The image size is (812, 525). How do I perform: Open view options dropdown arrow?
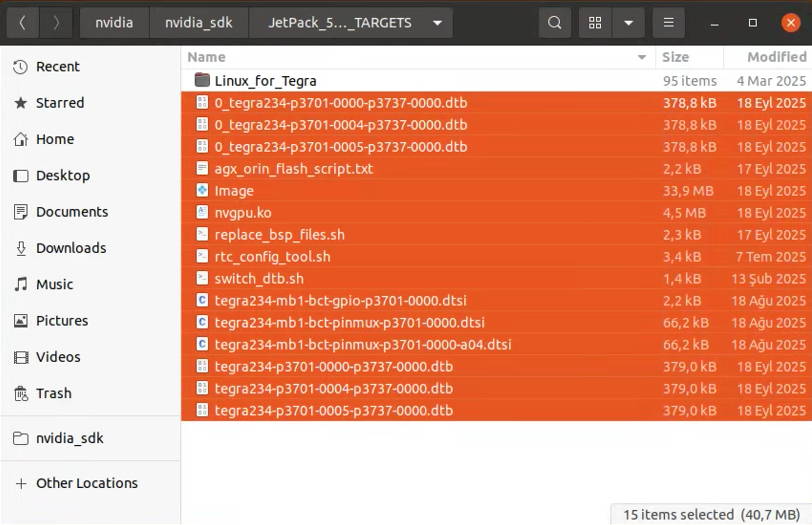(x=628, y=23)
